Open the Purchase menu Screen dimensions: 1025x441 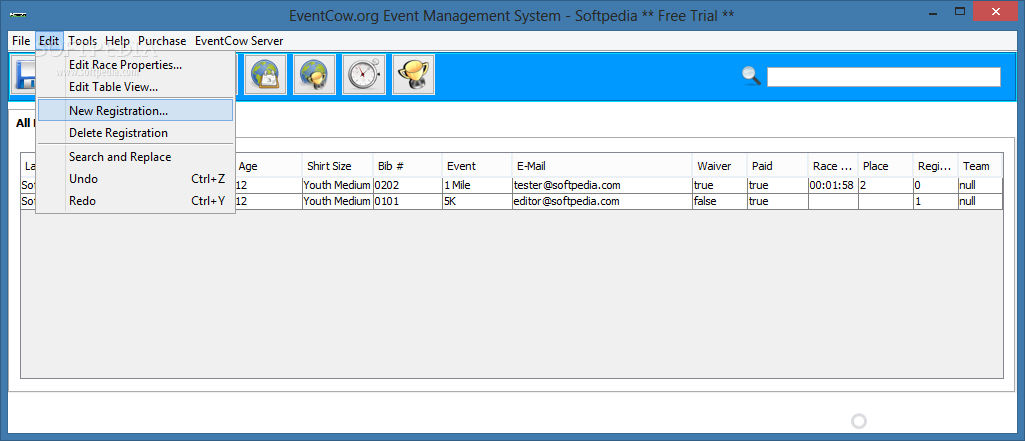point(162,41)
